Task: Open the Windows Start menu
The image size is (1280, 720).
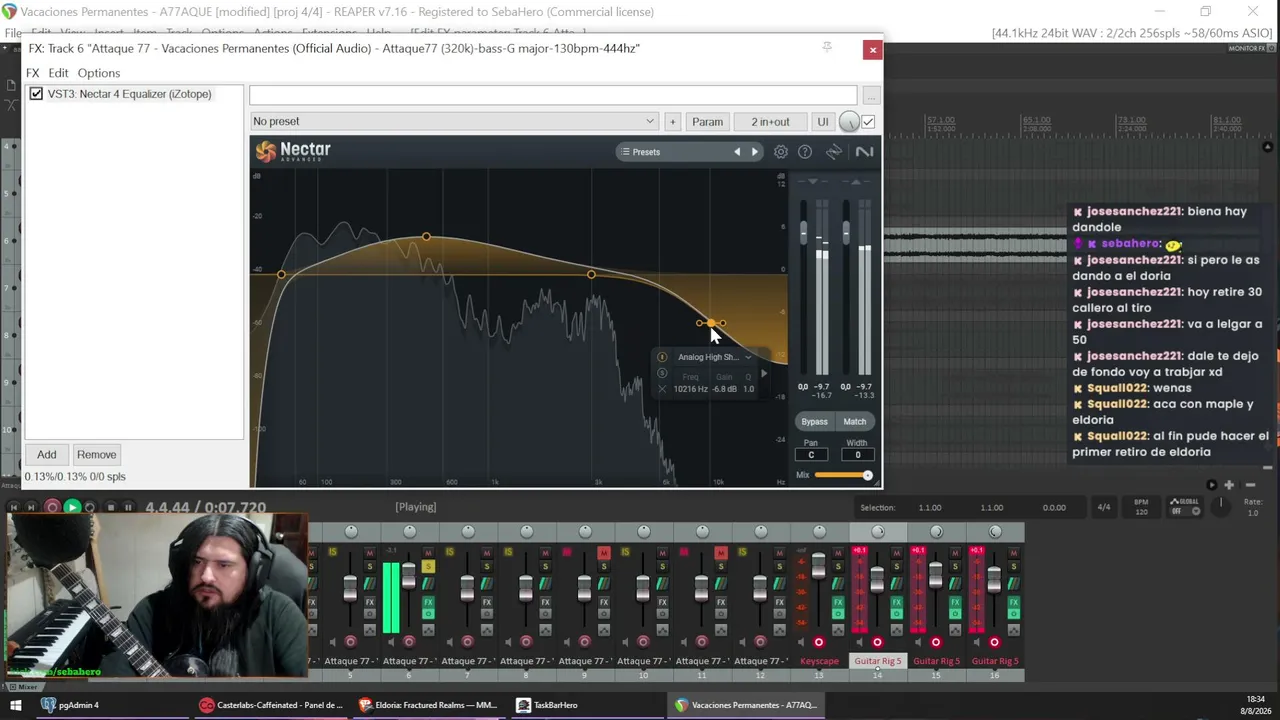Action: point(15,705)
